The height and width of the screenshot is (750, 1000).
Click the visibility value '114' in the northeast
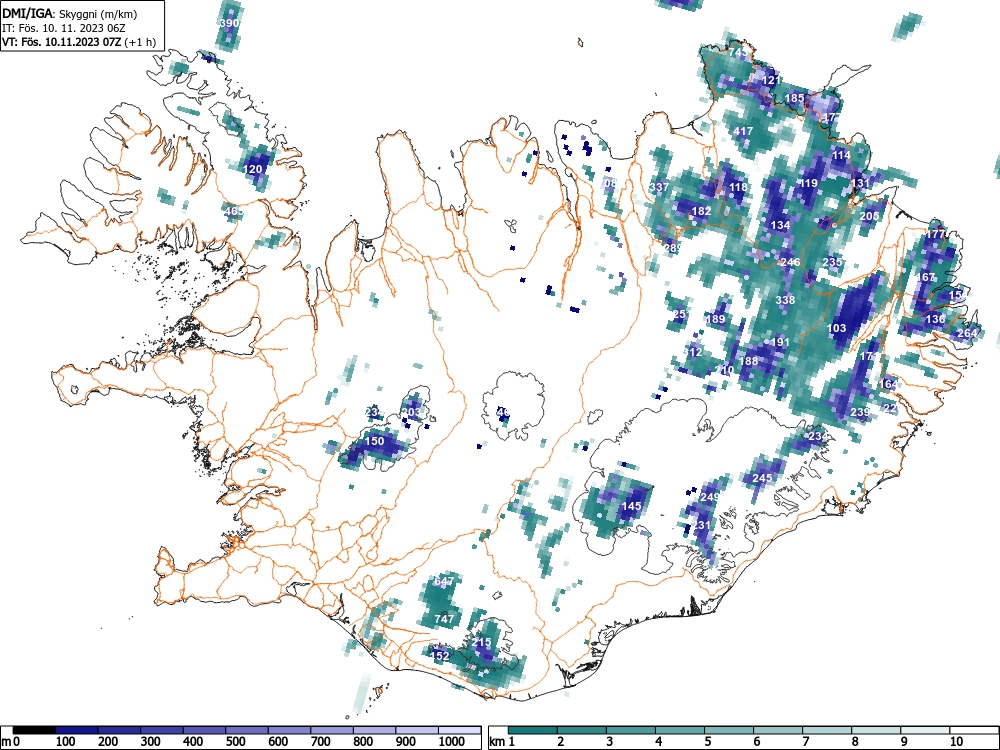842,155
